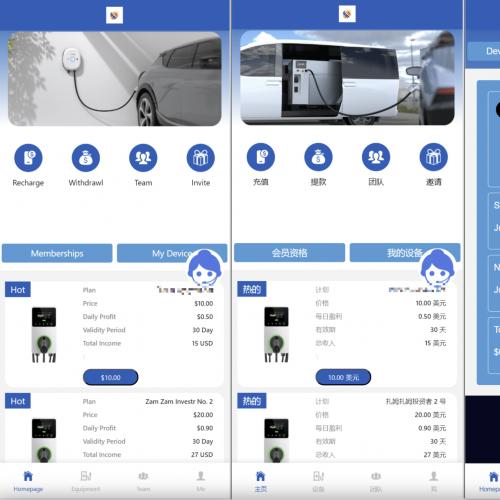Viewport: 500px width, 500px height.
Task: Click the 10.00 美元 purchase button
Action: (x=343, y=377)
